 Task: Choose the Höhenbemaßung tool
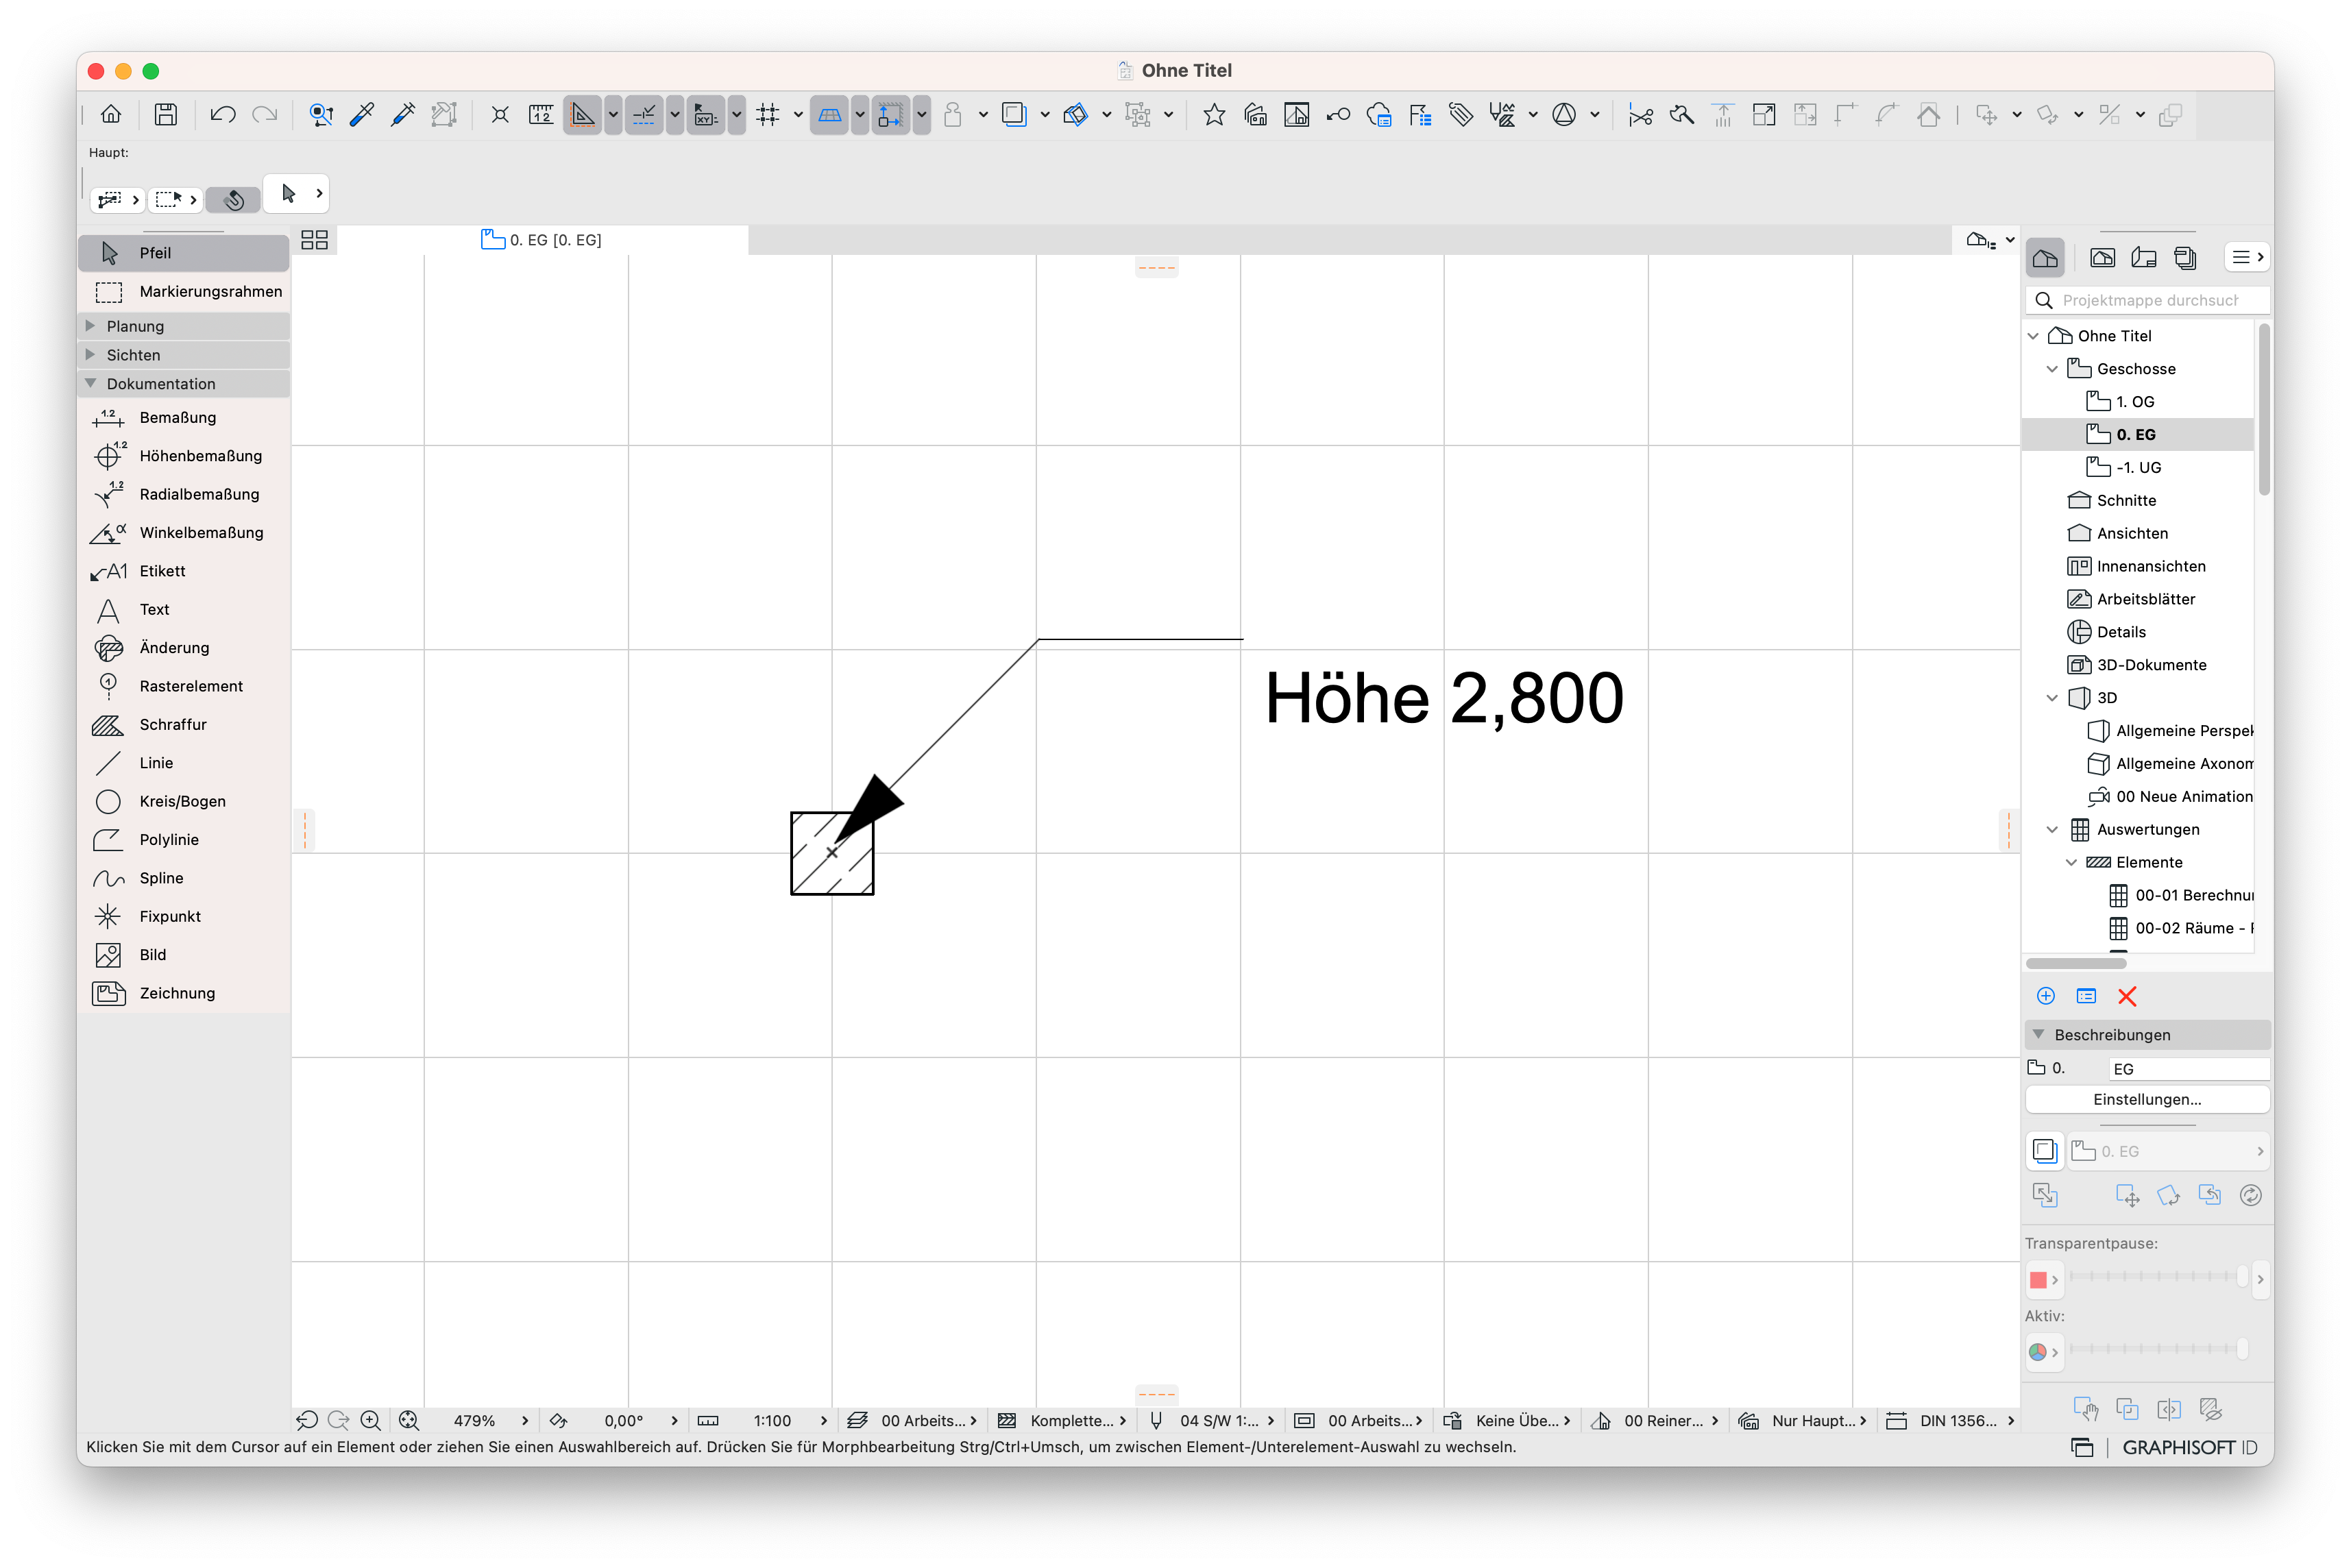(184, 456)
